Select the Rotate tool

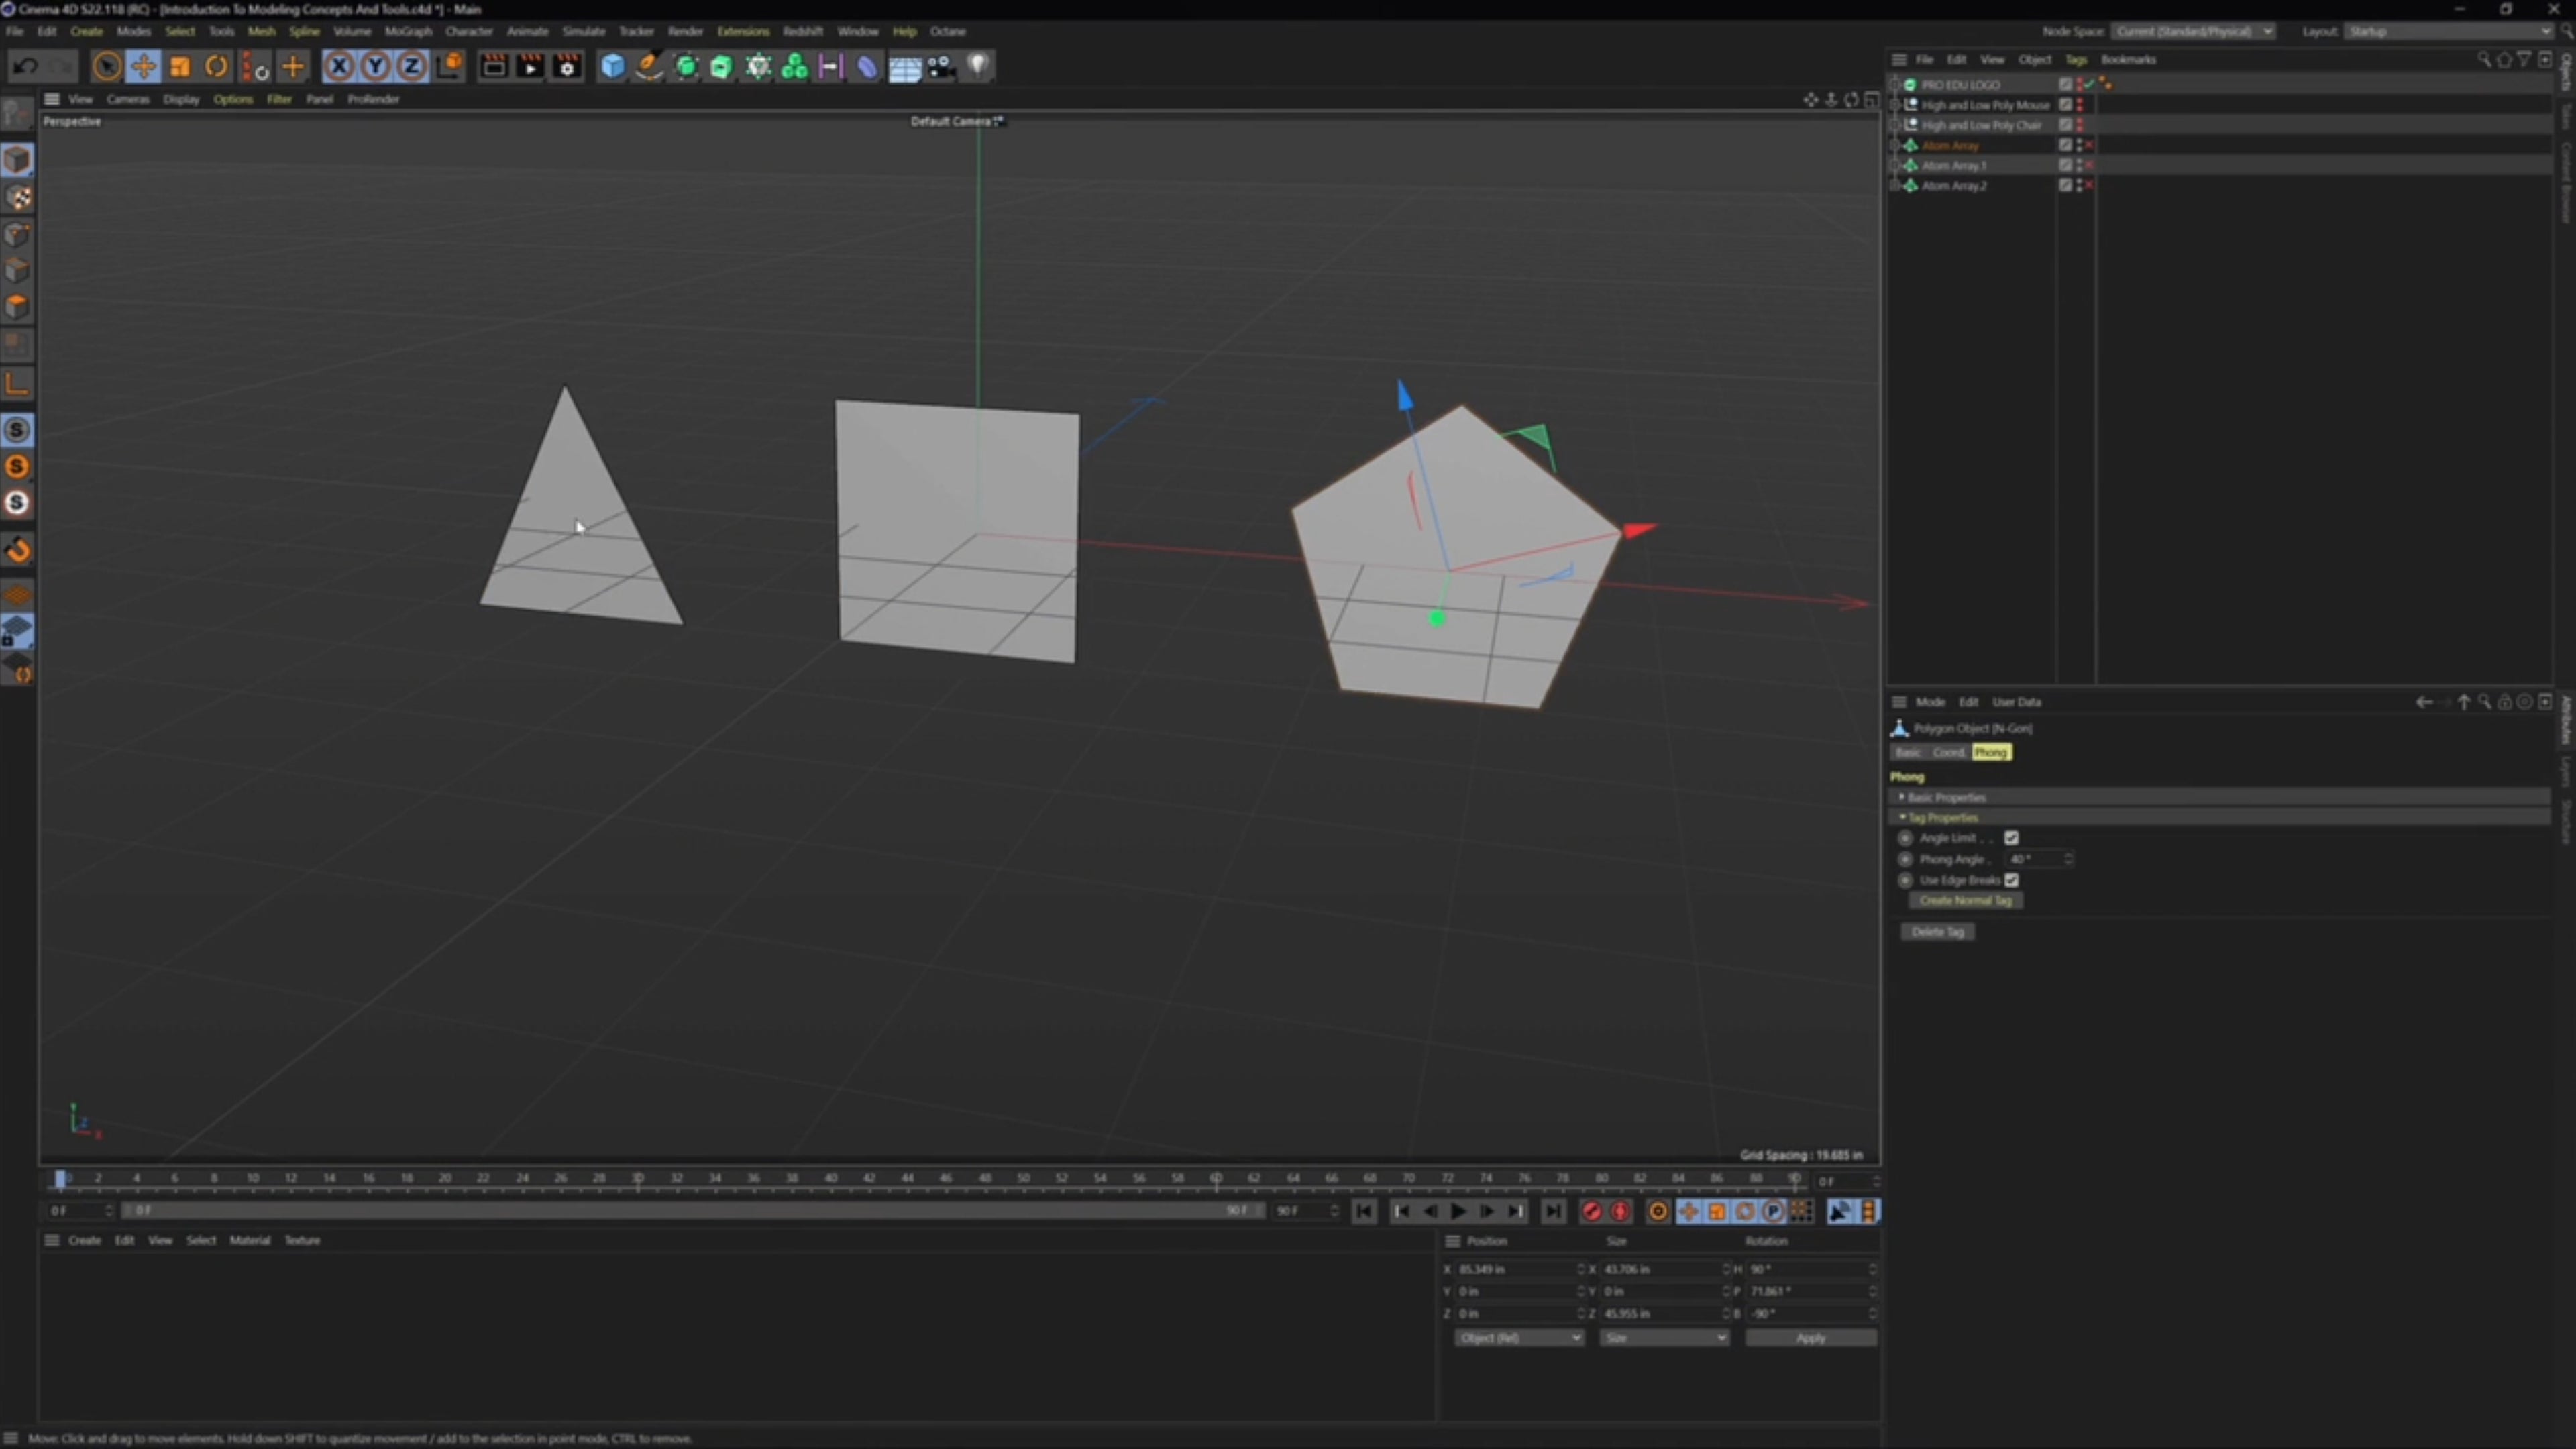coord(216,67)
